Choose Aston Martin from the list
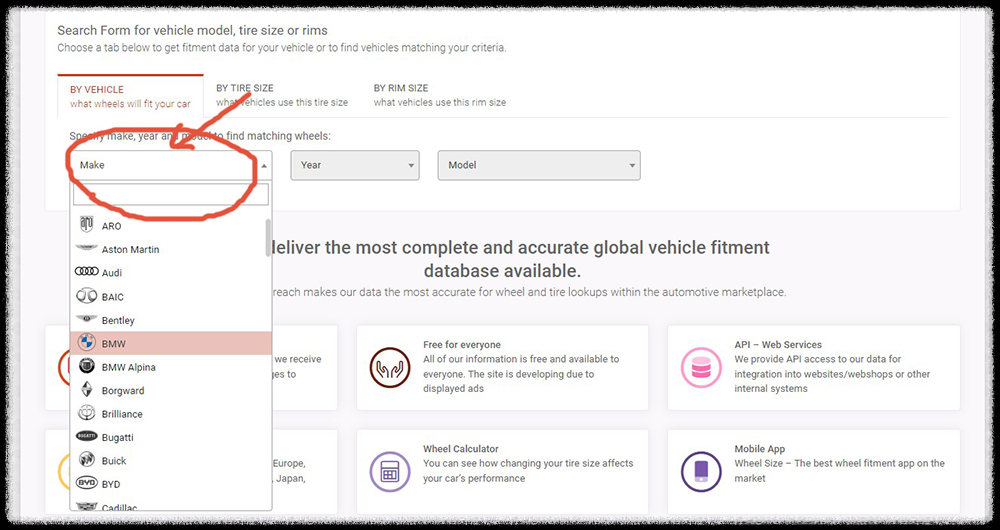Viewport: 1000px width, 530px height. coord(170,249)
